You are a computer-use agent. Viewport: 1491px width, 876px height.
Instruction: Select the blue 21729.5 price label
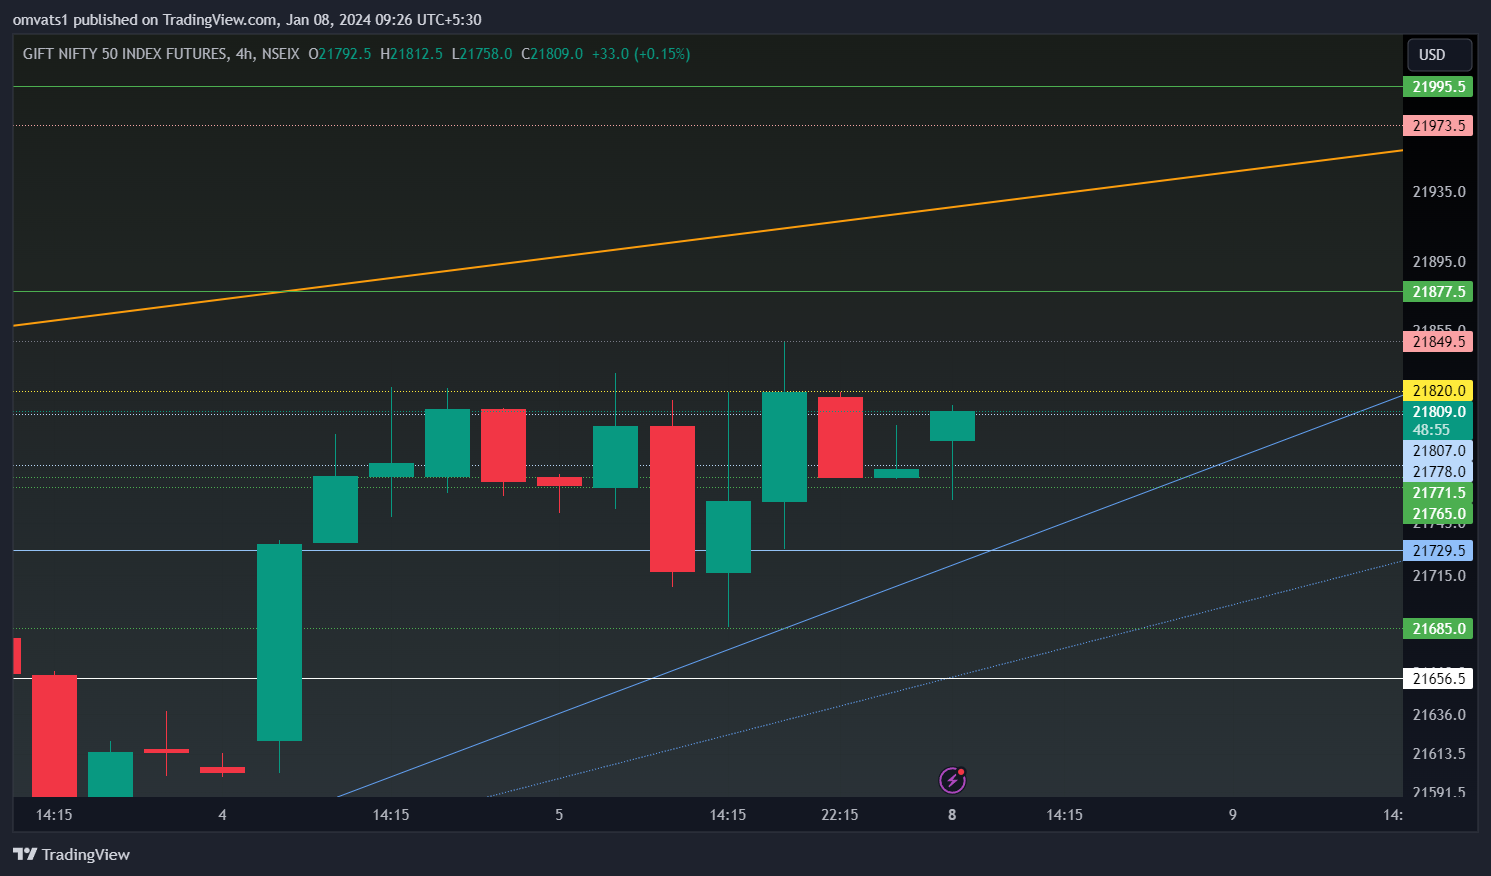coord(1438,551)
